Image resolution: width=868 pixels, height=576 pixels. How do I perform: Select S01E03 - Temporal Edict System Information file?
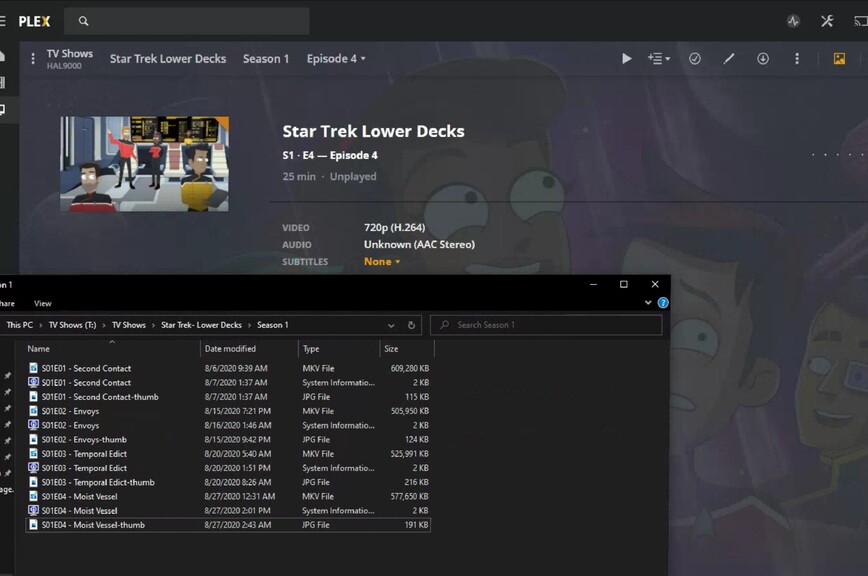pos(228,468)
